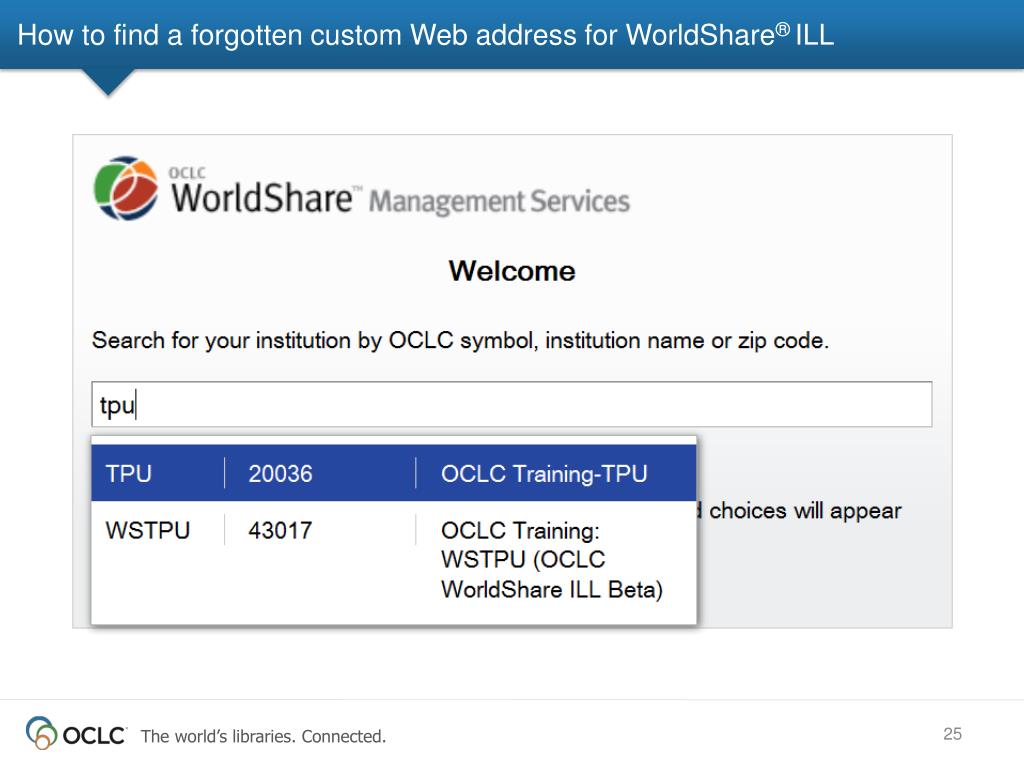Click zip code 43017 in the suggestion list
This screenshot has height=768, width=1024.
point(280,530)
